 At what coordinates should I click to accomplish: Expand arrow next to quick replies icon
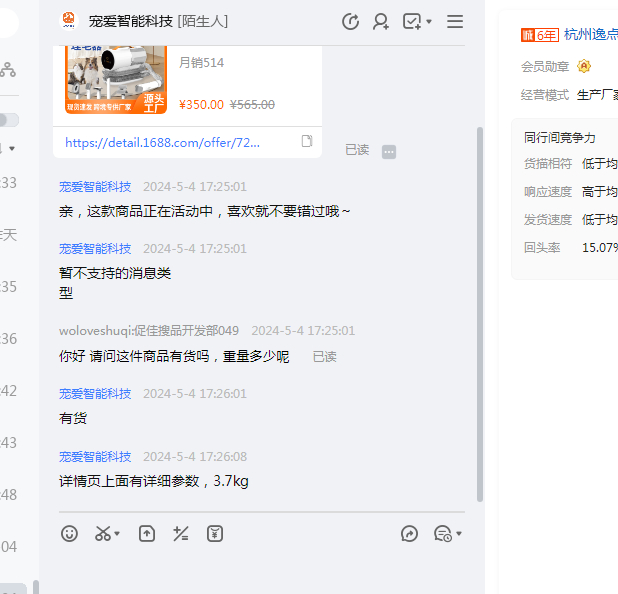(x=459, y=534)
